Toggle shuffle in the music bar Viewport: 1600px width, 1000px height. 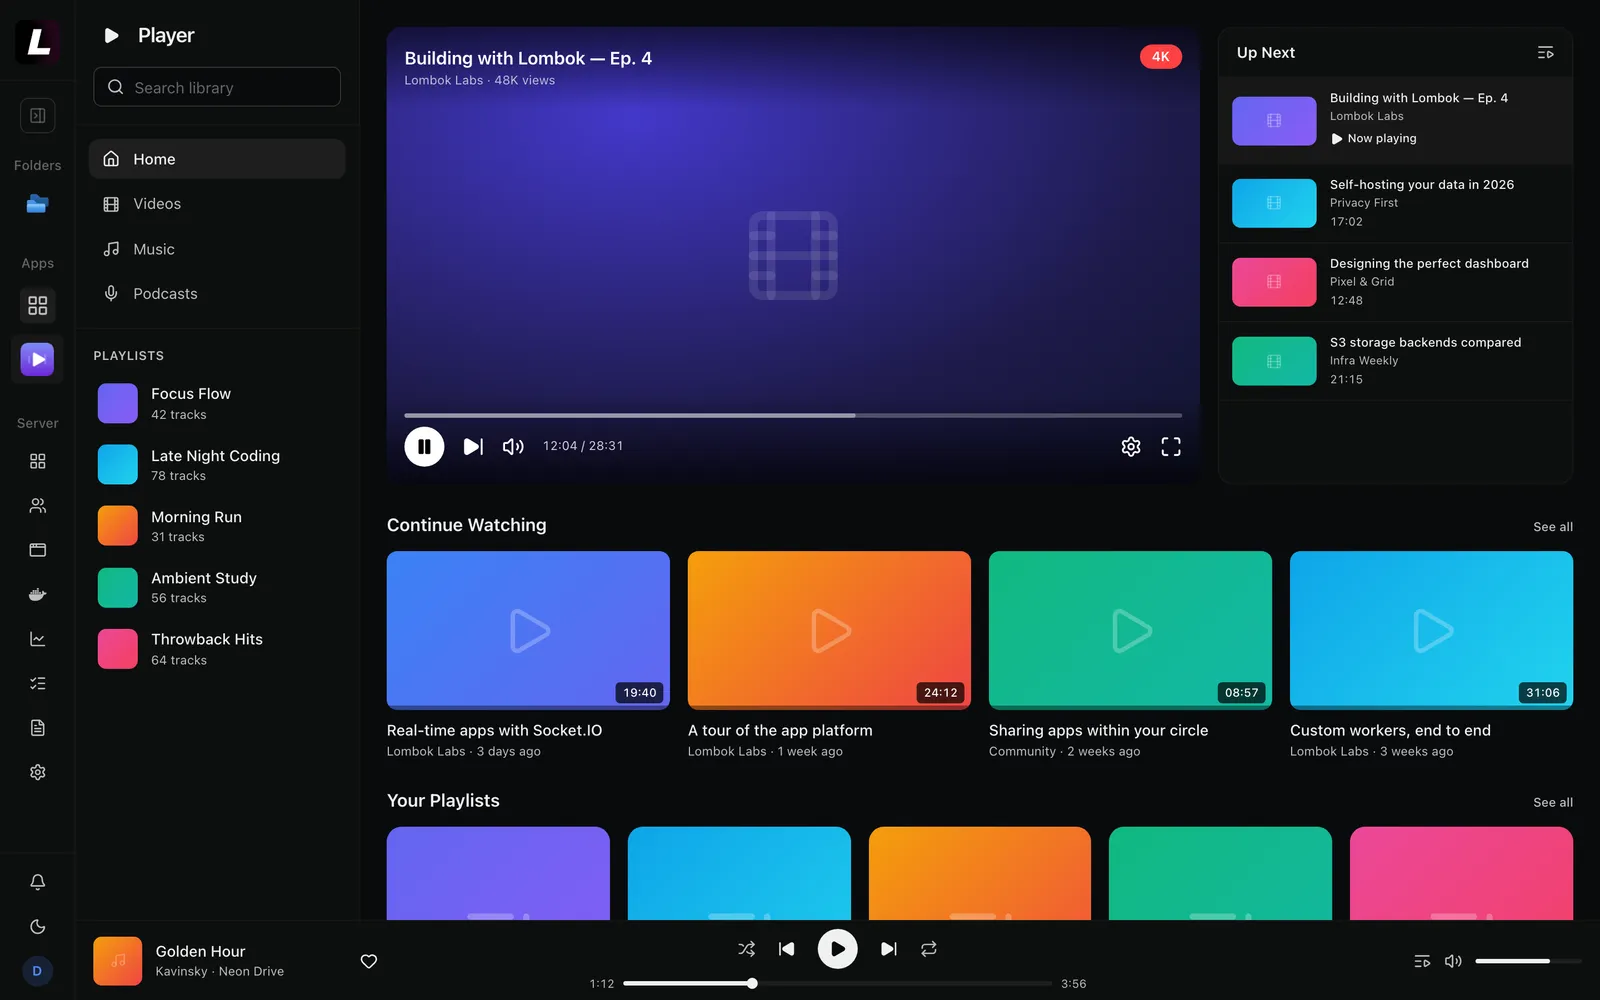[x=746, y=949]
